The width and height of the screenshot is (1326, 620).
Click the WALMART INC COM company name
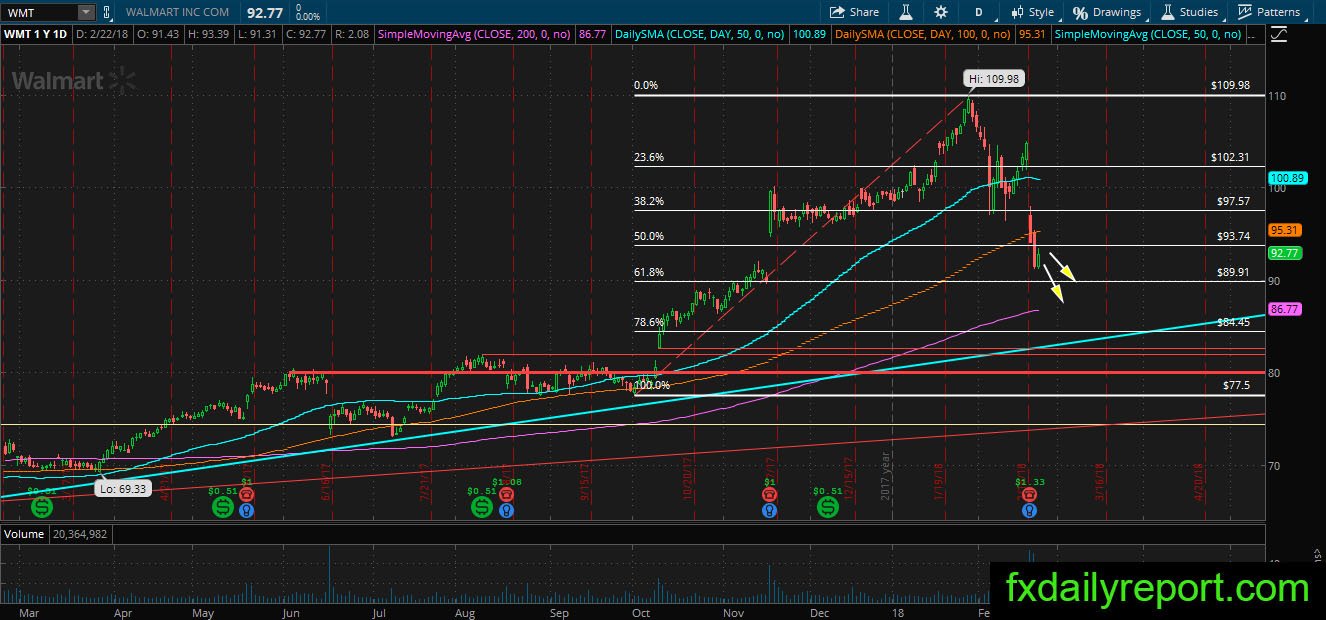point(178,12)
